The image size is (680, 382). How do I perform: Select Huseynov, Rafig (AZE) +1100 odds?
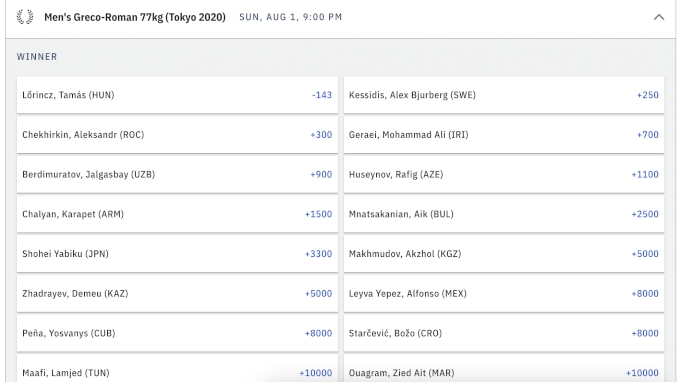pos(504,174)
